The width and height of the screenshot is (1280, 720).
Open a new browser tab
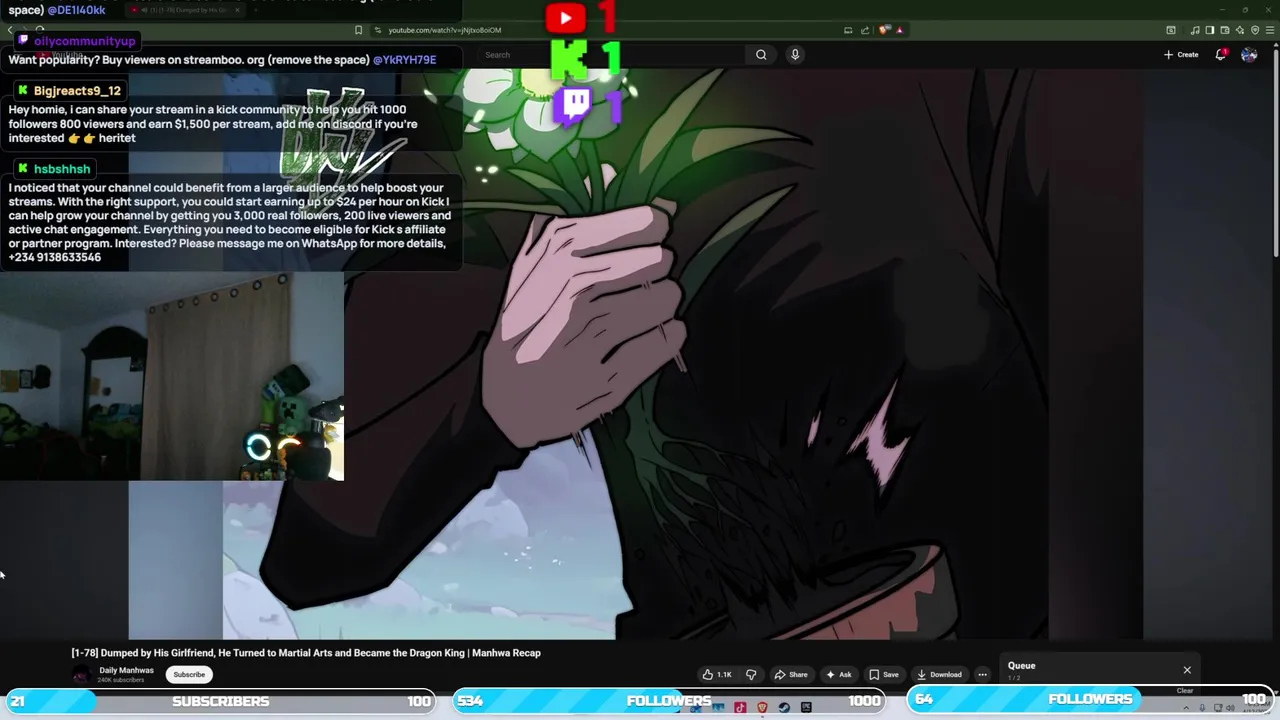click(x=255, y=10)
